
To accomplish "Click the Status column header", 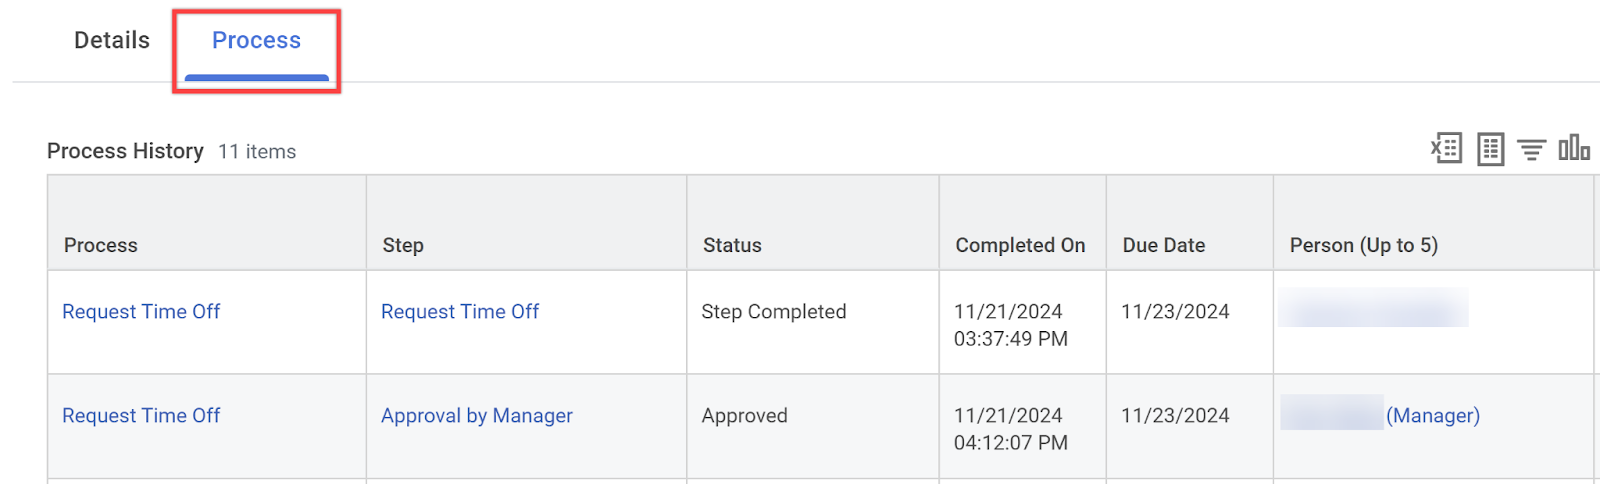I will (x=732, y=245).
